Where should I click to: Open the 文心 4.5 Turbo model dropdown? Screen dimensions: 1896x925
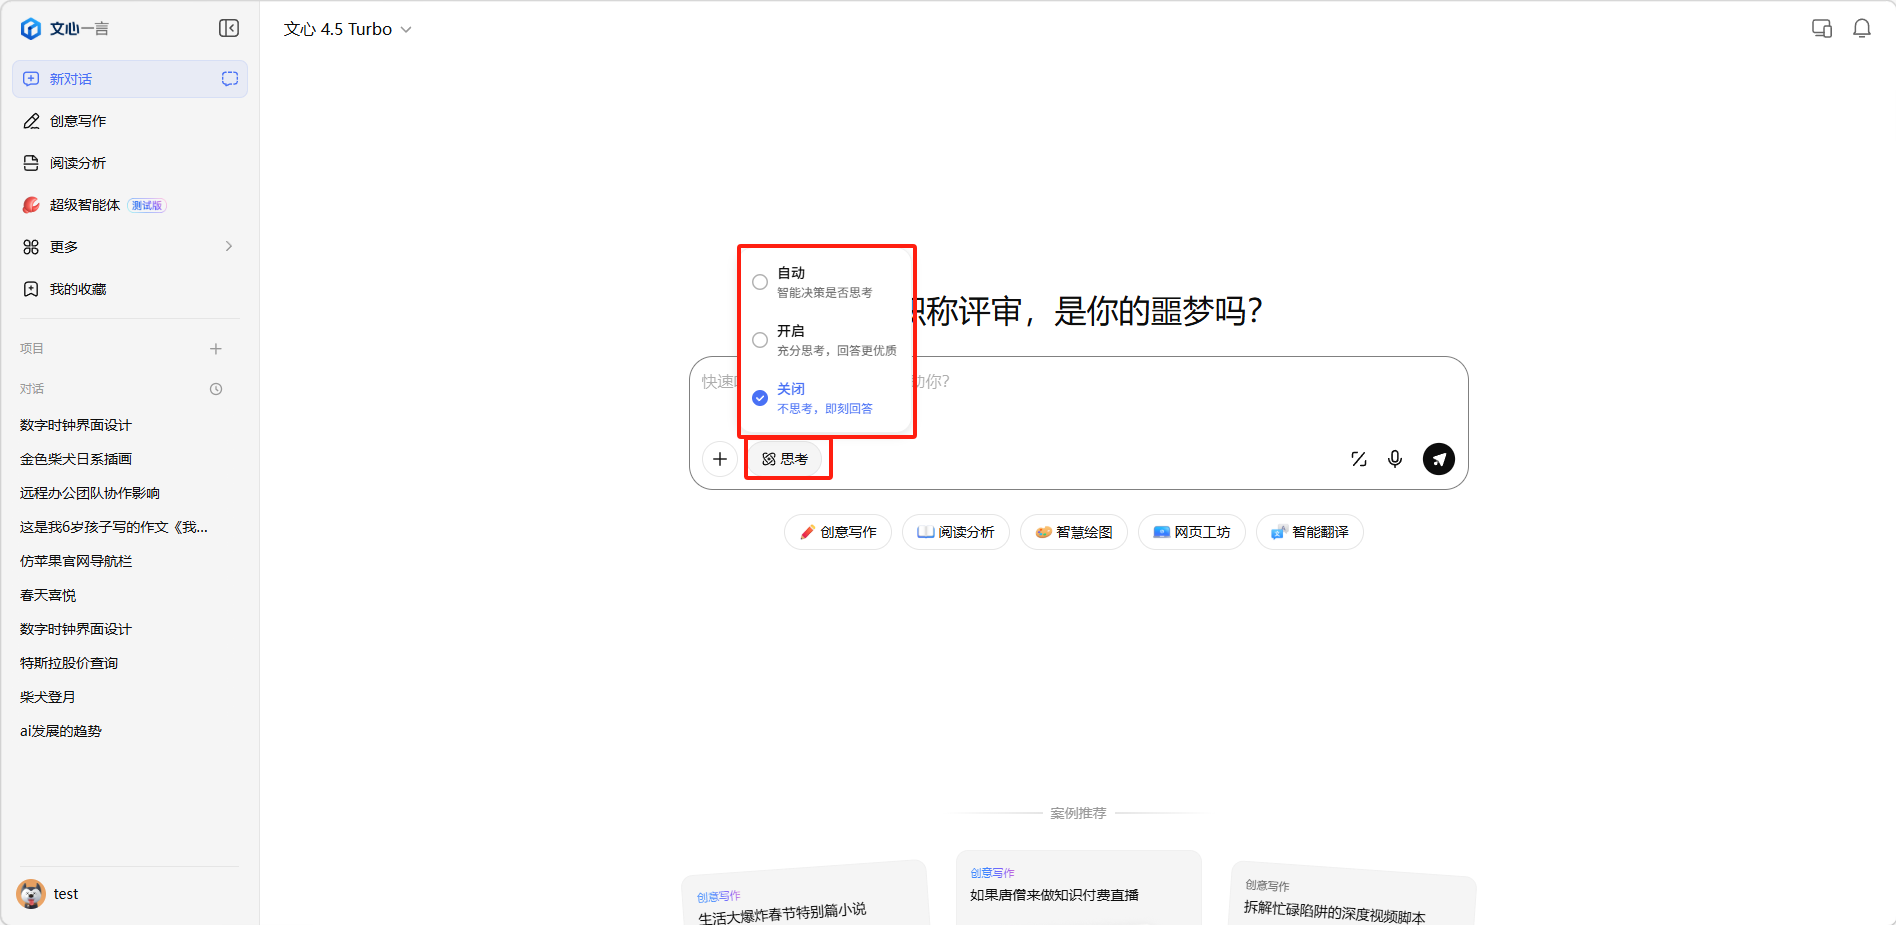(347, 30)
